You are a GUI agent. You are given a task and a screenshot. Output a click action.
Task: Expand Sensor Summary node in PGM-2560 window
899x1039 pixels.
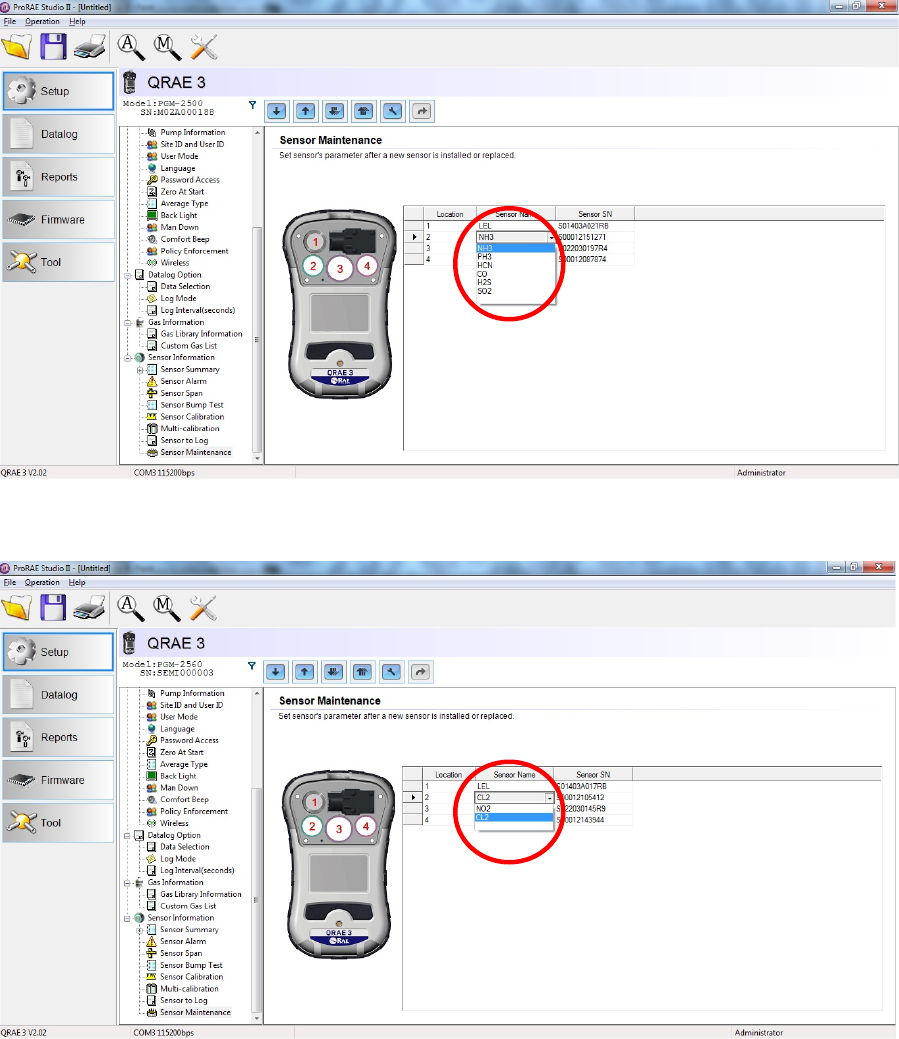140,930
